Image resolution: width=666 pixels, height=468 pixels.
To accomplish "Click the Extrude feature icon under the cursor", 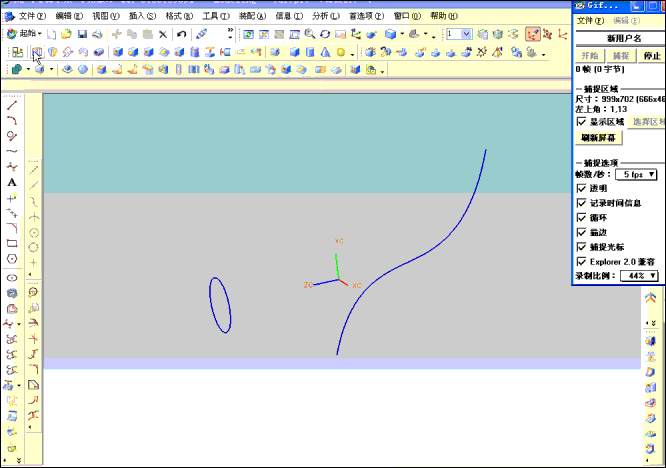I will 37,52.
